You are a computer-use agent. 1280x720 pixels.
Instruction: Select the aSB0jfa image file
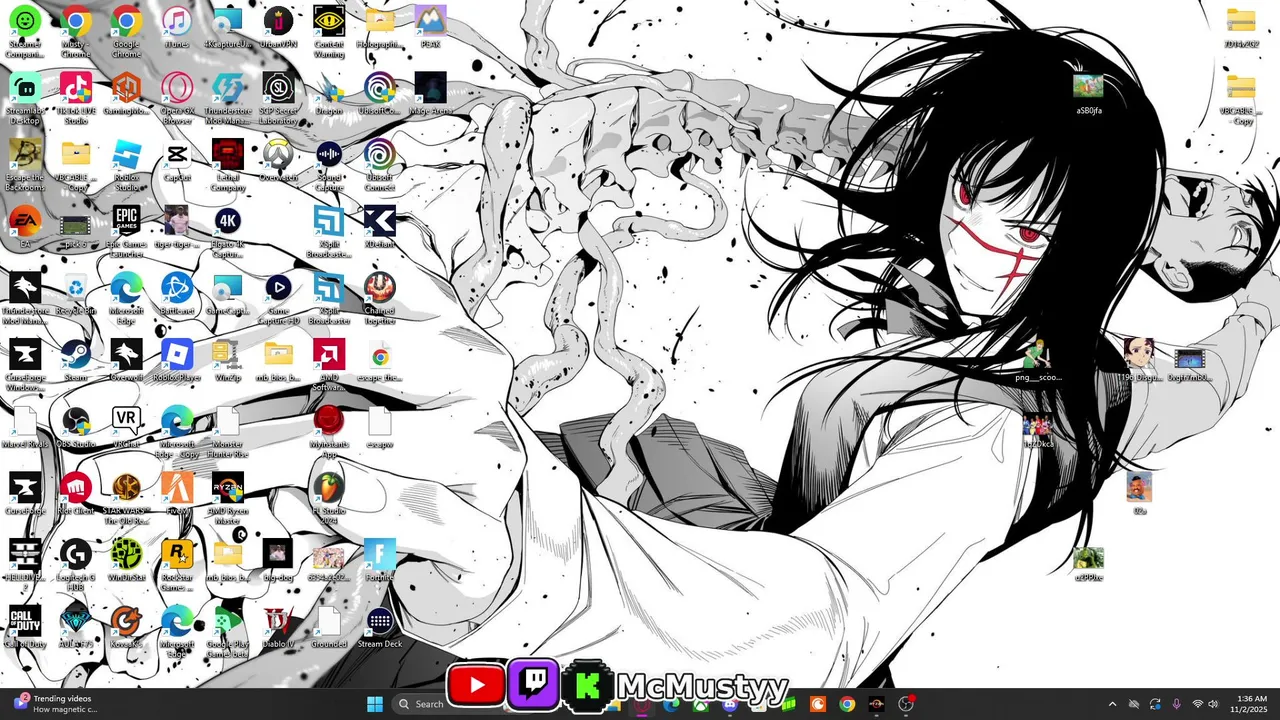(1089, 93)
